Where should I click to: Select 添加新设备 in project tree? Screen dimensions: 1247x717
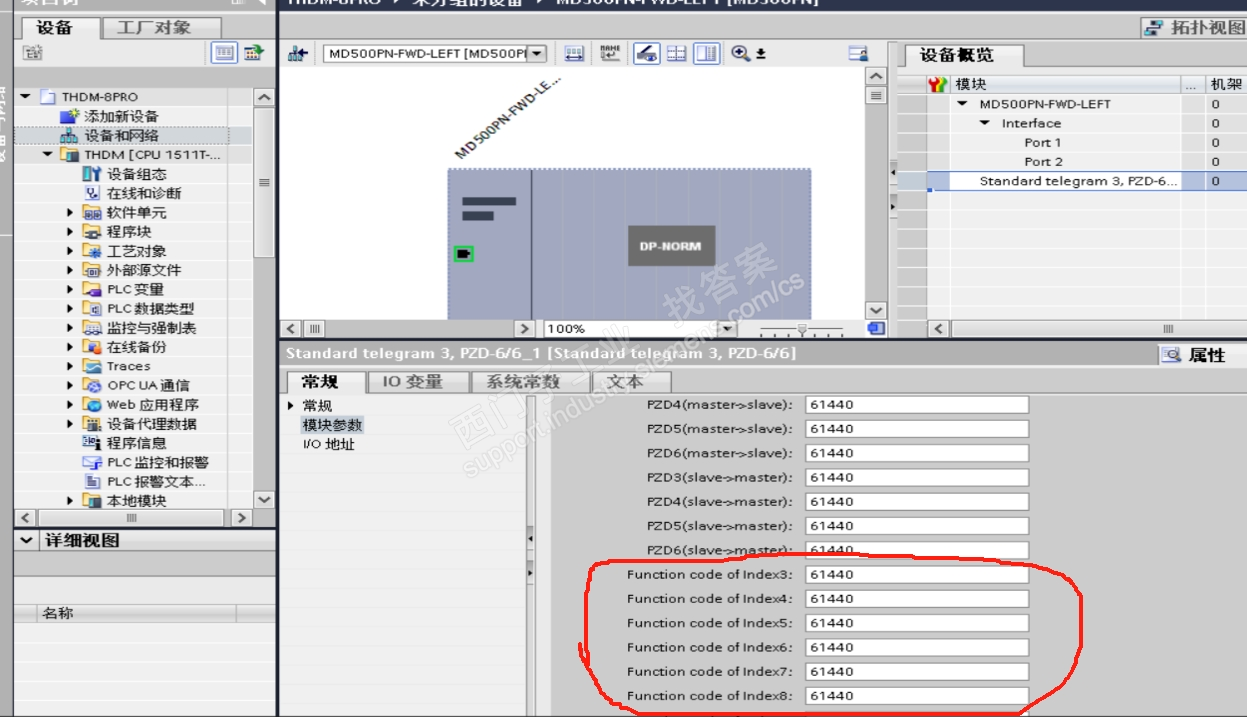point(121,116)
